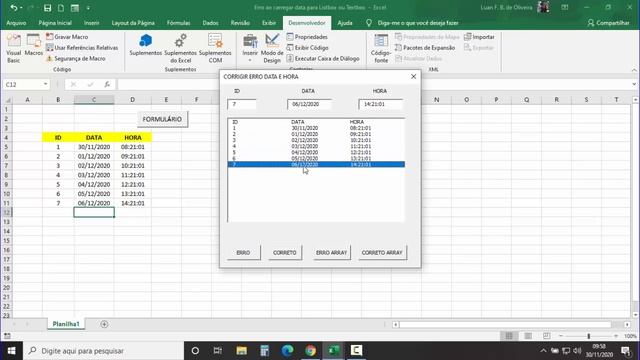Switch to Layout da Página tab
Viewport: 640px width, 360px height.
point(133,23)
